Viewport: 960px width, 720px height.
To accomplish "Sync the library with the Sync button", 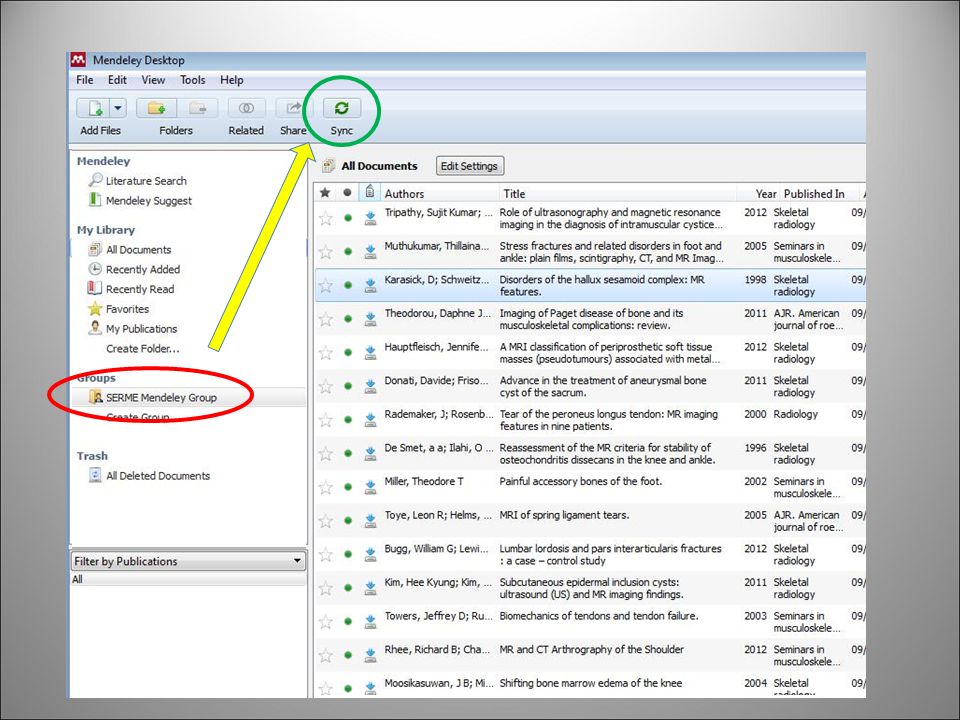I will (342, 108).
